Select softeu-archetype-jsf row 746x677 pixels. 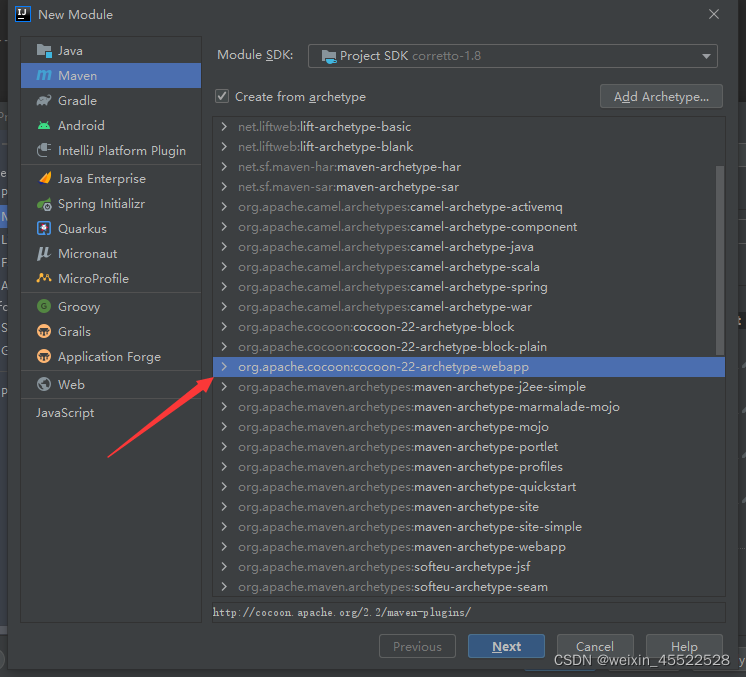[469, 567]
